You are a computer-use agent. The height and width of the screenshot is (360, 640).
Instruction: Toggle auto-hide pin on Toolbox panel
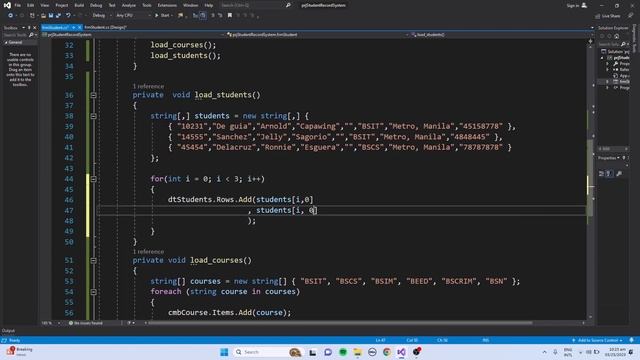point(29,28)
